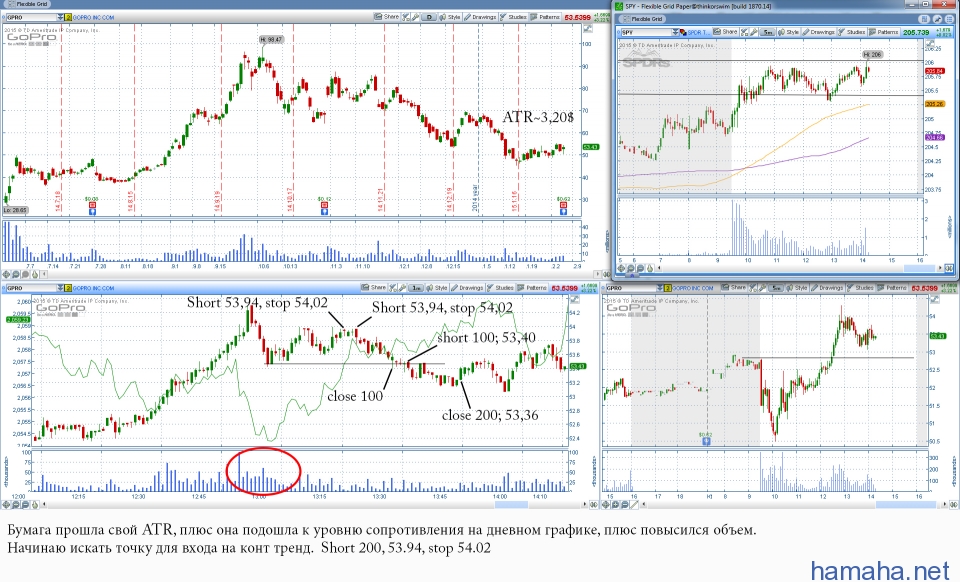Open Drawings menu in bottom-right GPRO 5m chart
960x582 pixels.
[x=828, y=288]
